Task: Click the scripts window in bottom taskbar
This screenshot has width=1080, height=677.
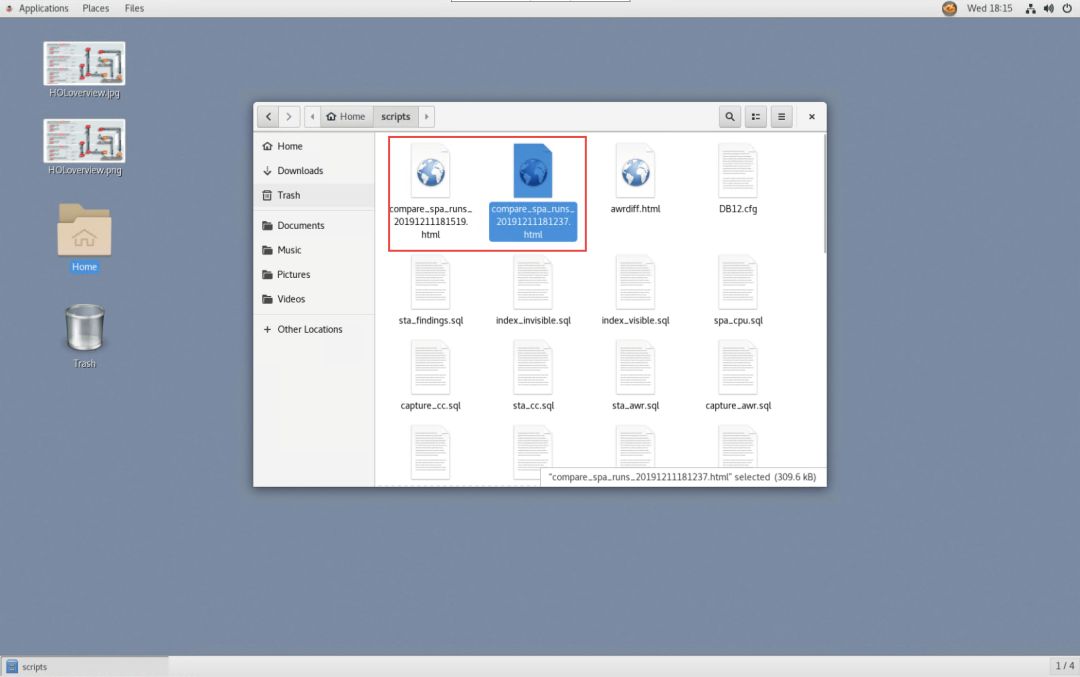Action: pos(85,667)
